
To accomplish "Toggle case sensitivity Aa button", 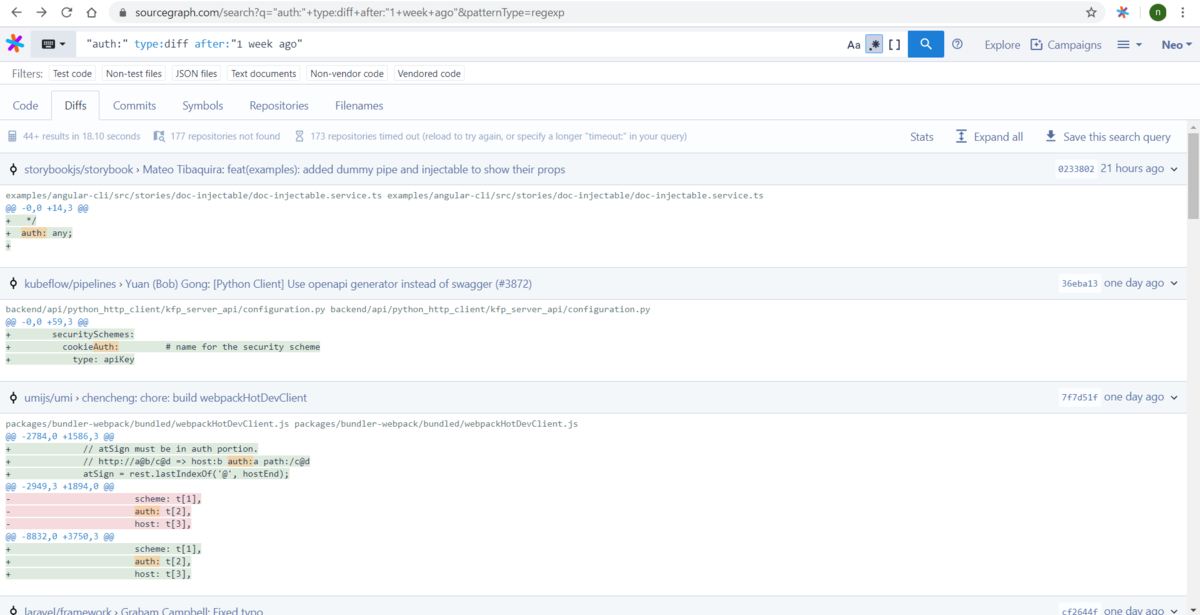I will [853, 45].
